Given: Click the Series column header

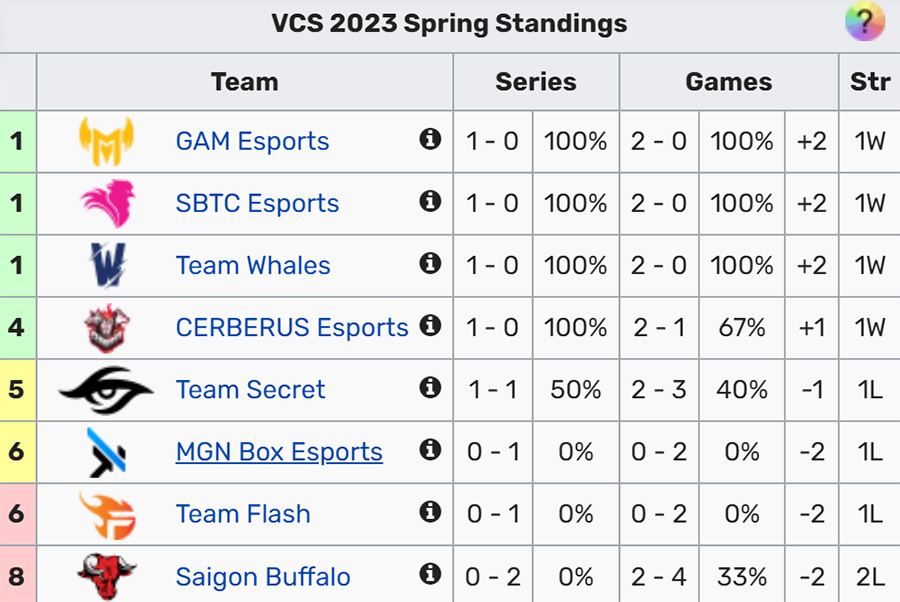Looking at the screenshot, I should coord(536,81).
